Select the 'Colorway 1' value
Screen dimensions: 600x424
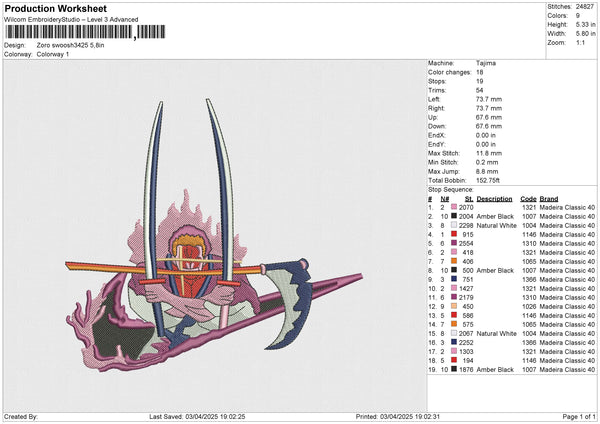[53, 54]
